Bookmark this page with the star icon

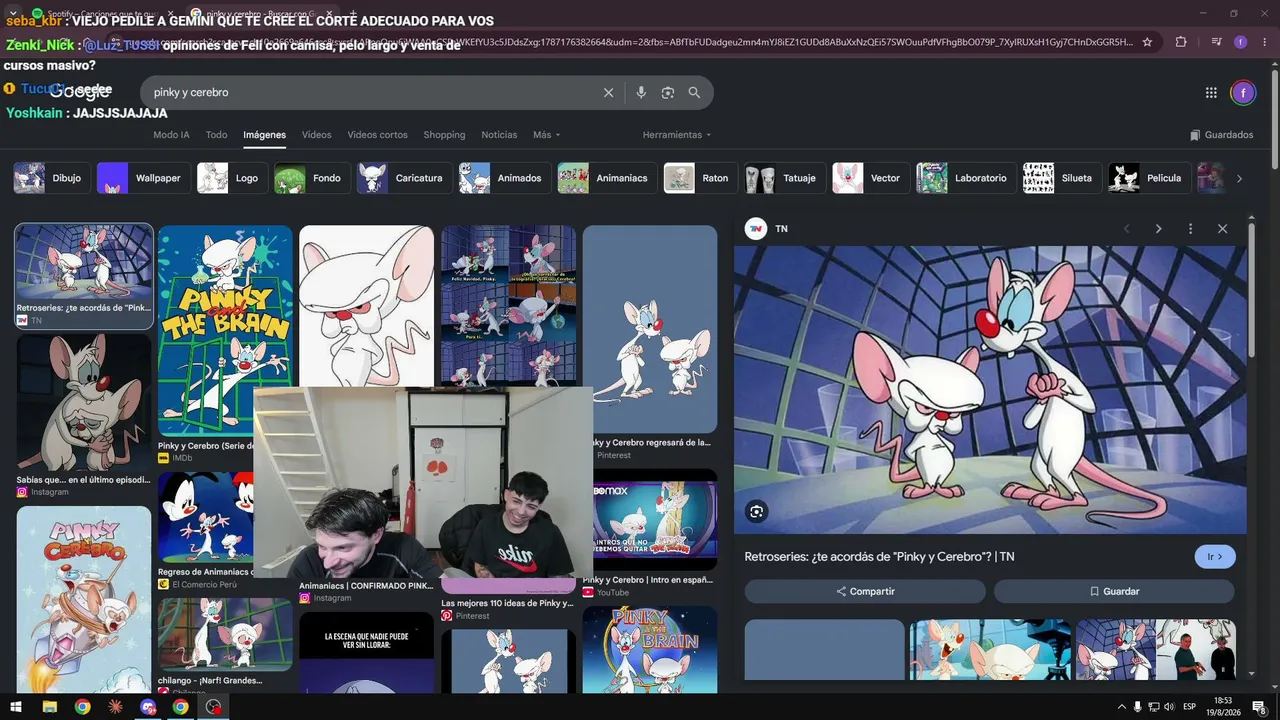point(1147,42)
